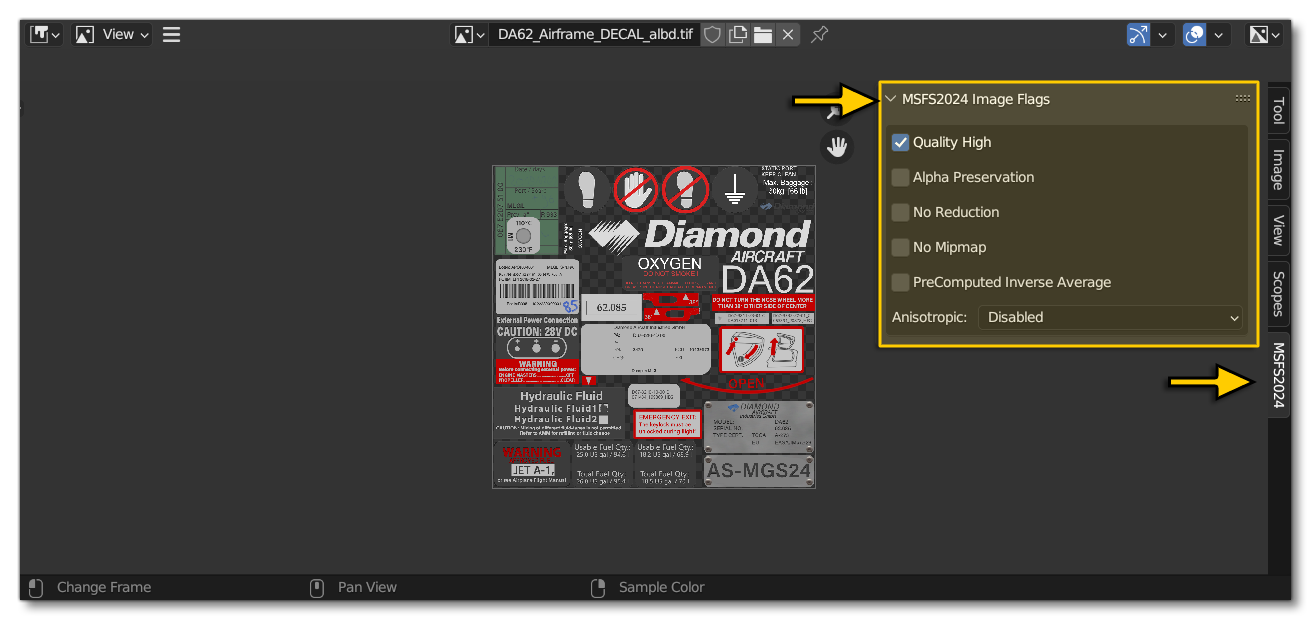Open the editor type selector icon
Screen dimensions: 1311x620
(x=40, y=33)
